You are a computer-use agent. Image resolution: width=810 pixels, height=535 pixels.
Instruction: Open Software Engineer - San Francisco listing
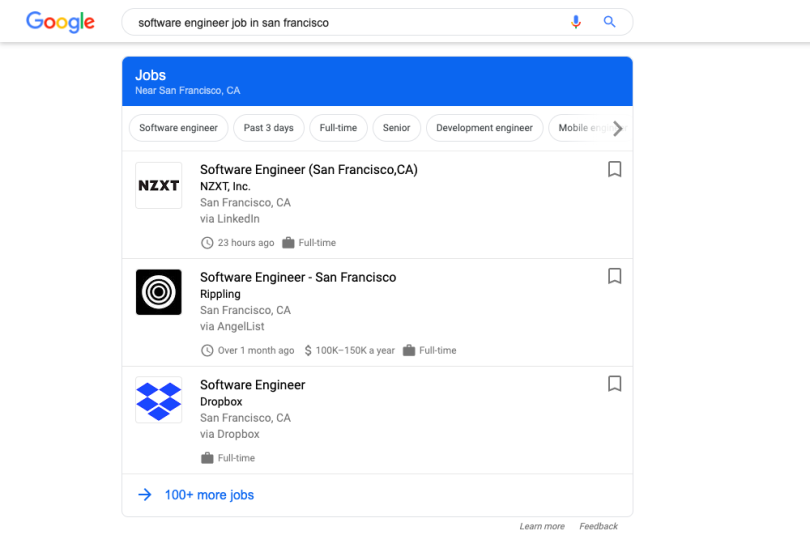pyautogui.click(x=298, y=277)
